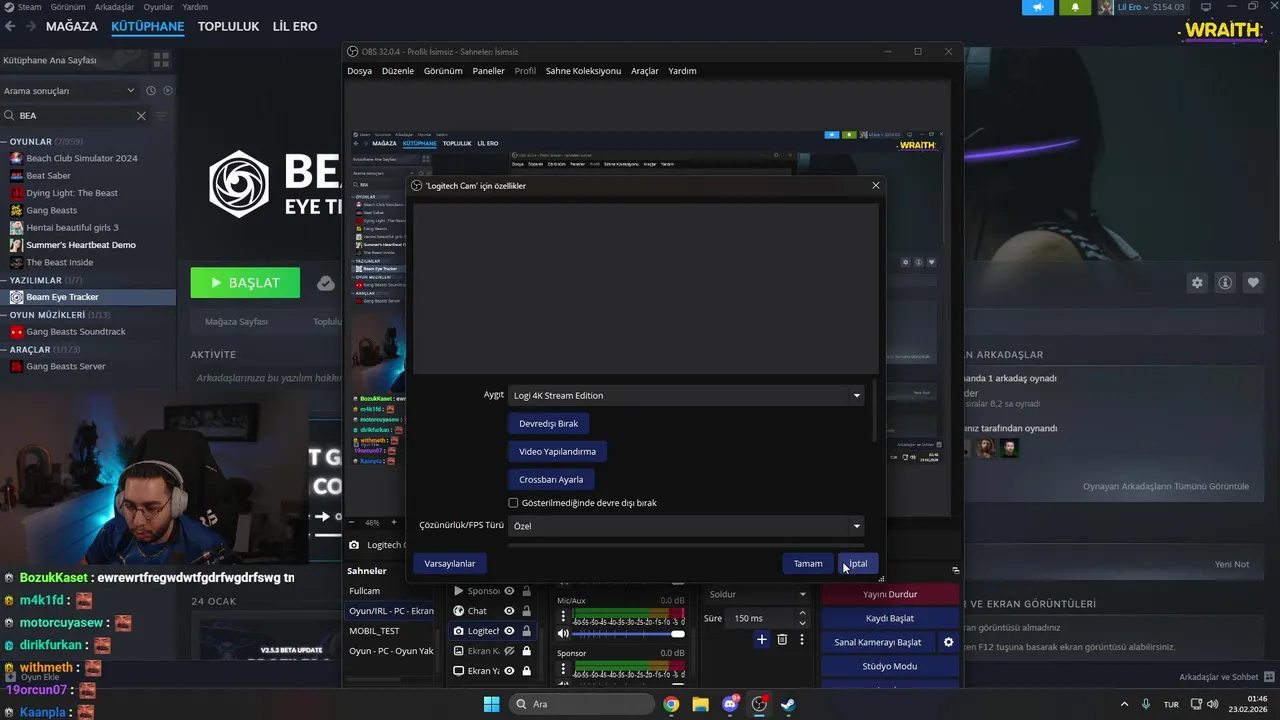Open File Explorer from the taskbar

coord(700,704)
